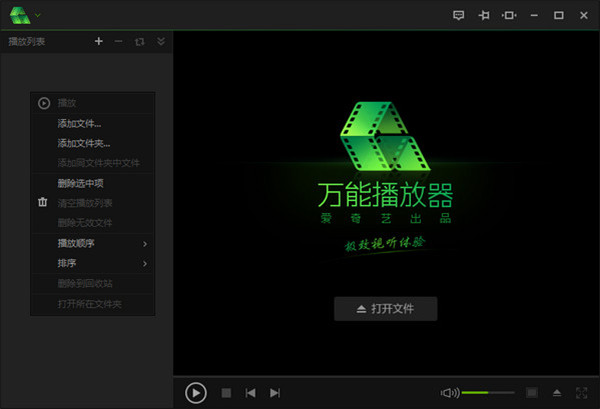Select 删除无效文件 menu entry
The height and width of the screenshot is (409, 600).
click(93, 223)
